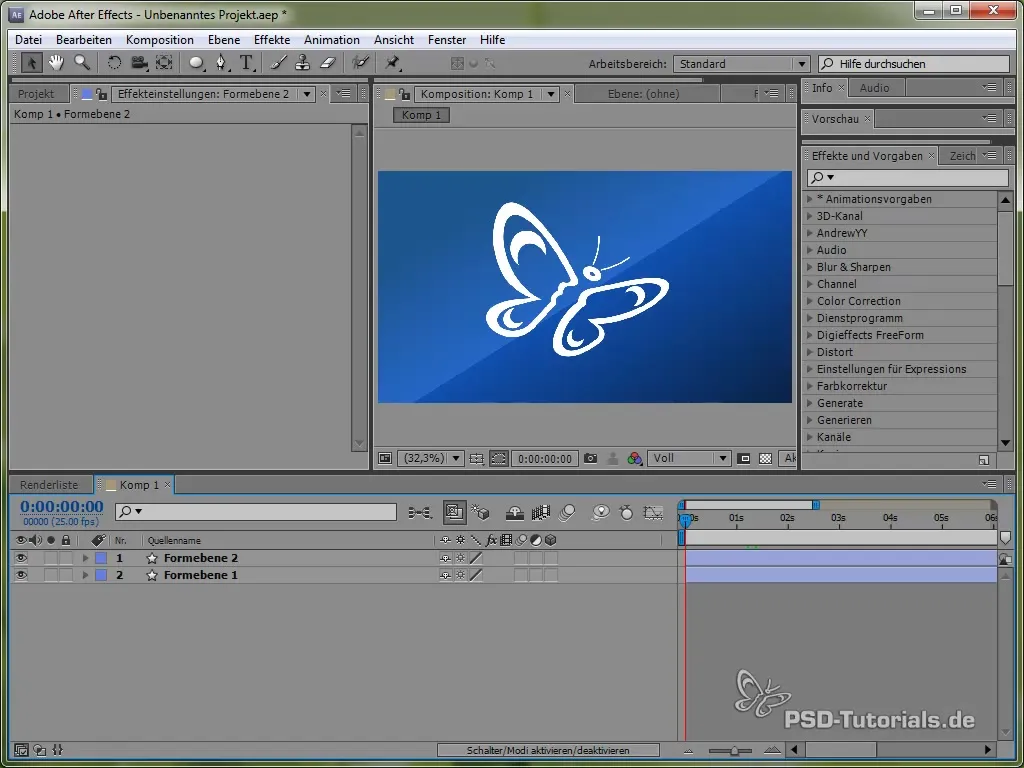1024x768 pixels.
Task: Select the Eraser tool
Action: 327,63
